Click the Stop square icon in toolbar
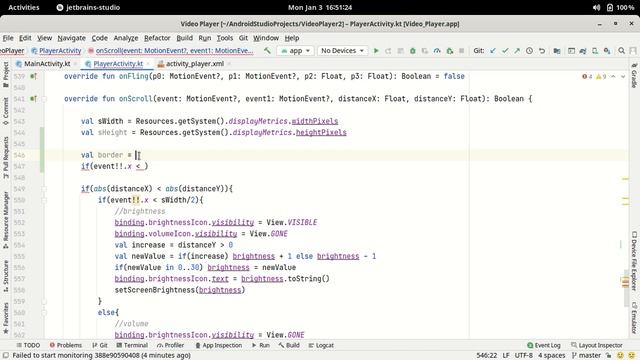 tap(462, 51)
